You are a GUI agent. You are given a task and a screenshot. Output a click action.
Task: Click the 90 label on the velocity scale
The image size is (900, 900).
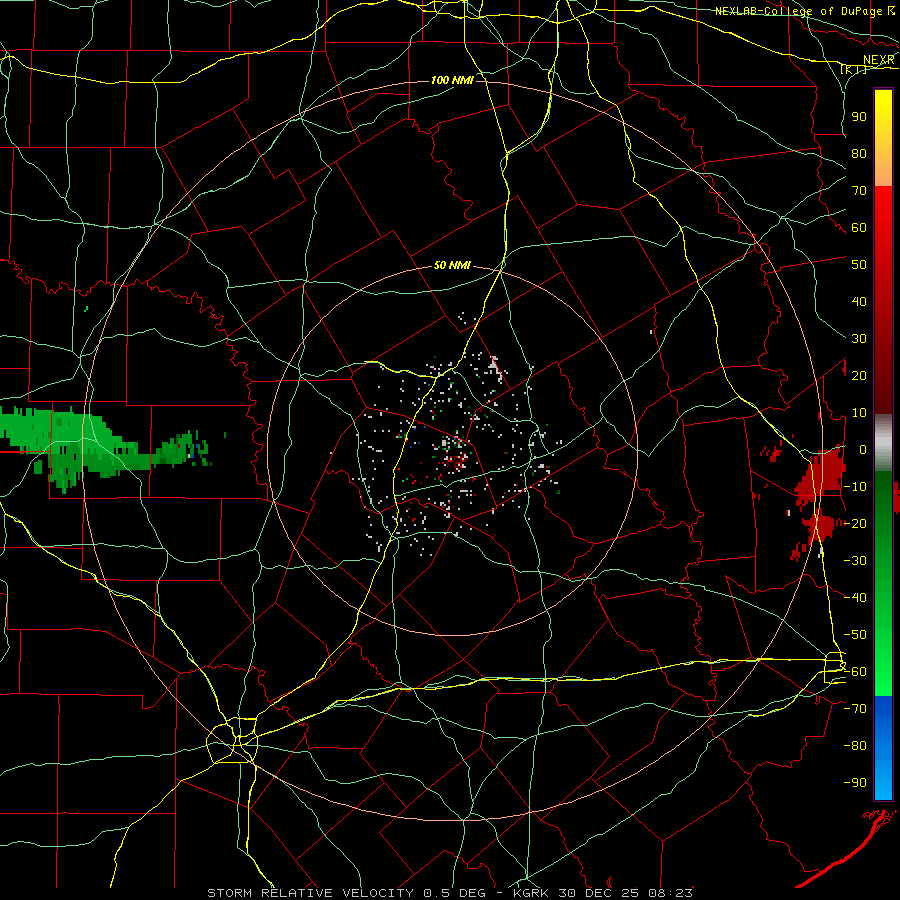pyautogui.click(x=859, y=117)
